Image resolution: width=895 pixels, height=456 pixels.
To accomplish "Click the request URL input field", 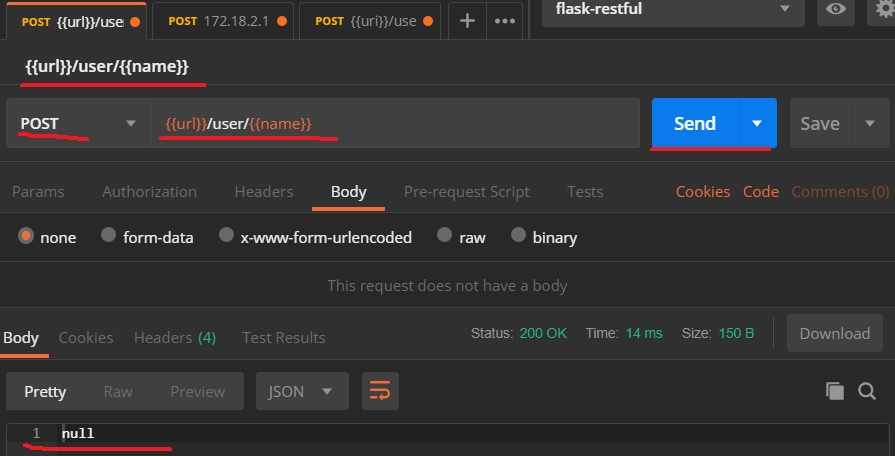I will 395,123.
